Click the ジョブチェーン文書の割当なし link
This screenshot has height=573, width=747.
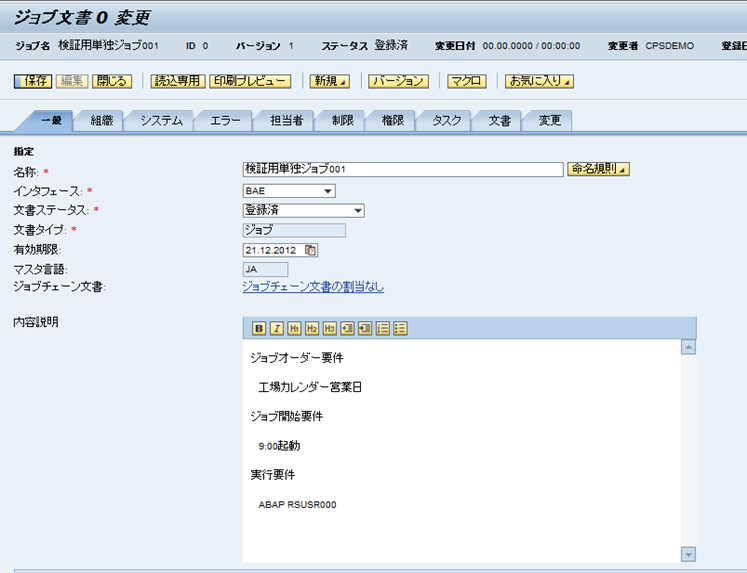click(x=313, y=287)
